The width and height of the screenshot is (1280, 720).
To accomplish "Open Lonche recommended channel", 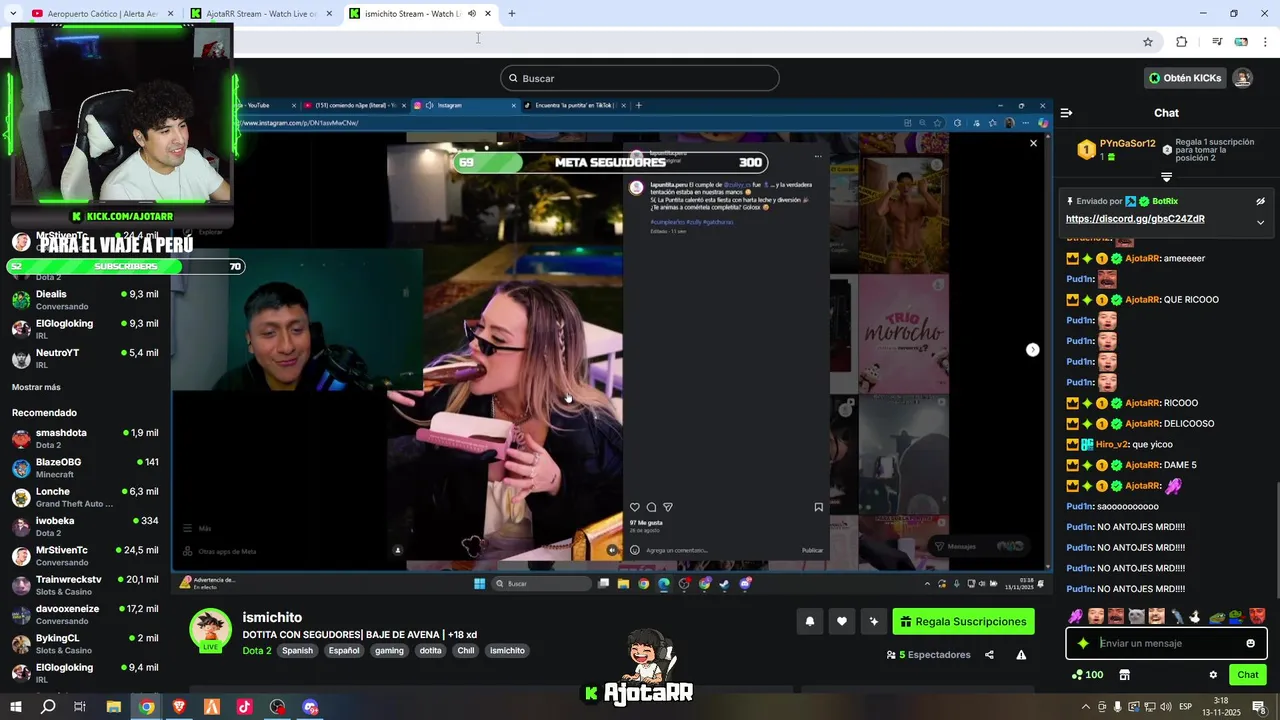I will [85, 497].
